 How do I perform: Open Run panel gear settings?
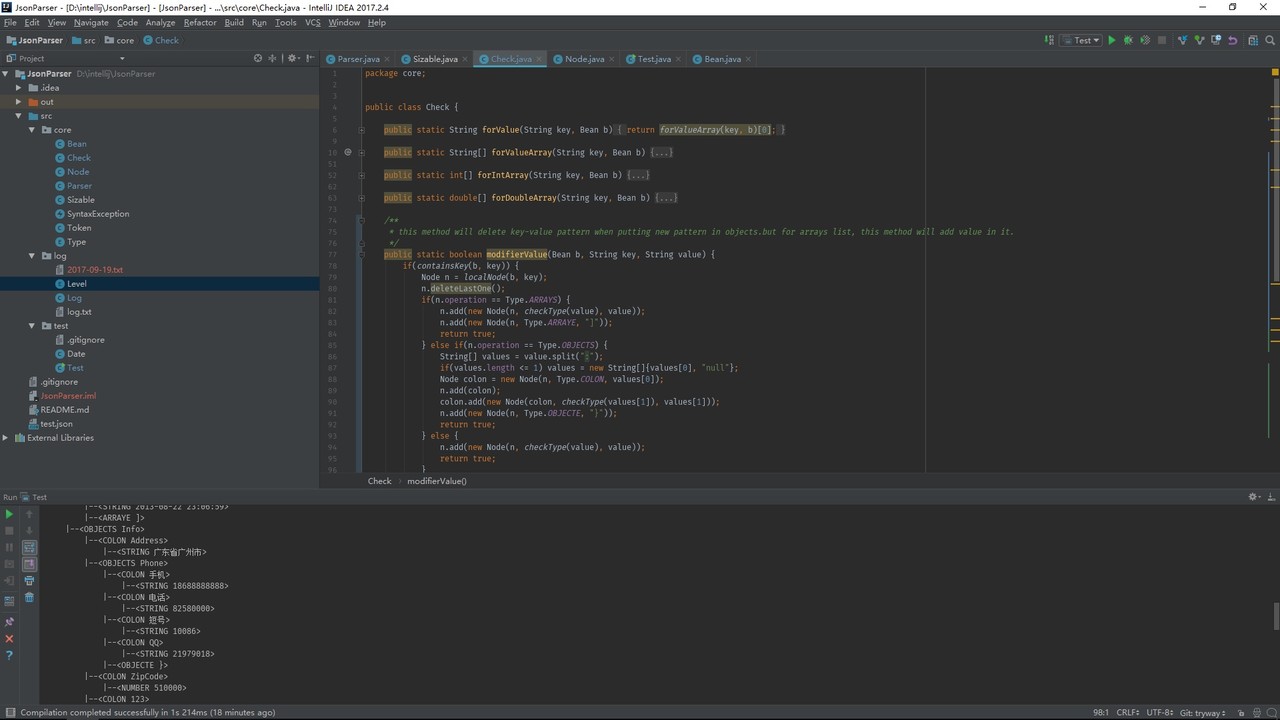[1254, 497]
